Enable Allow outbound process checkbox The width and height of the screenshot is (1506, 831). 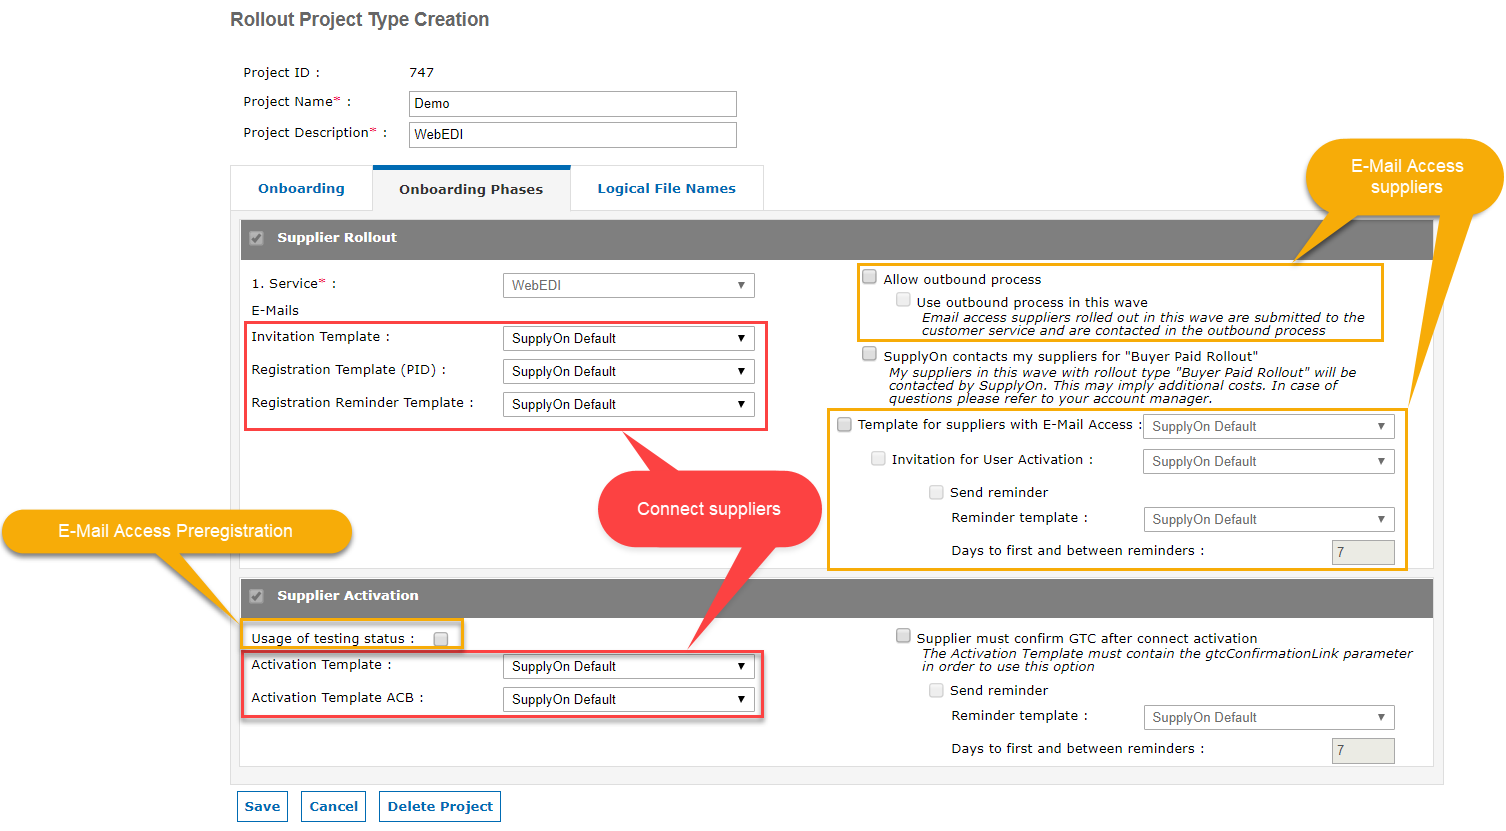pos(870,277)
